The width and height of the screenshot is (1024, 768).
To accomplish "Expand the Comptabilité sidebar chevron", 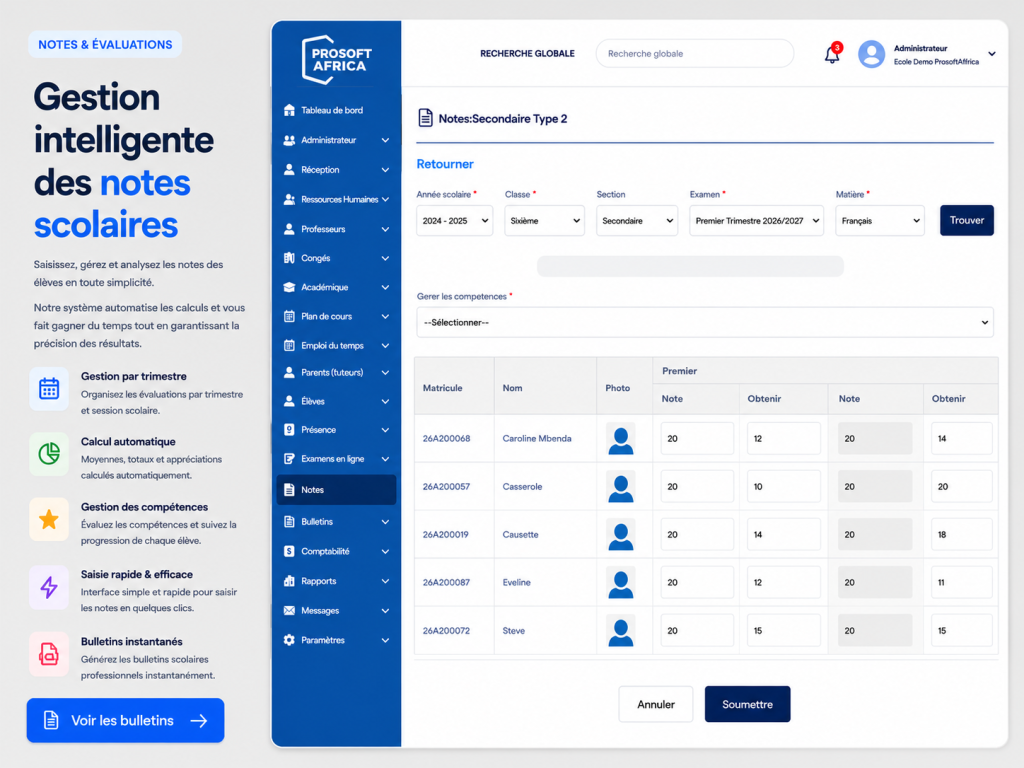I will click(385, 551).
